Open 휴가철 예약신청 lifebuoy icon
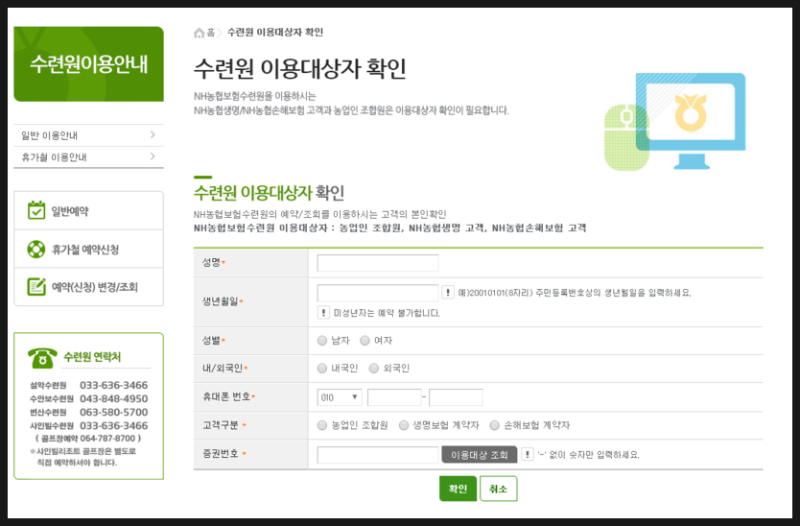The height and width of the screenshot is (526, 800). point(36,249)
